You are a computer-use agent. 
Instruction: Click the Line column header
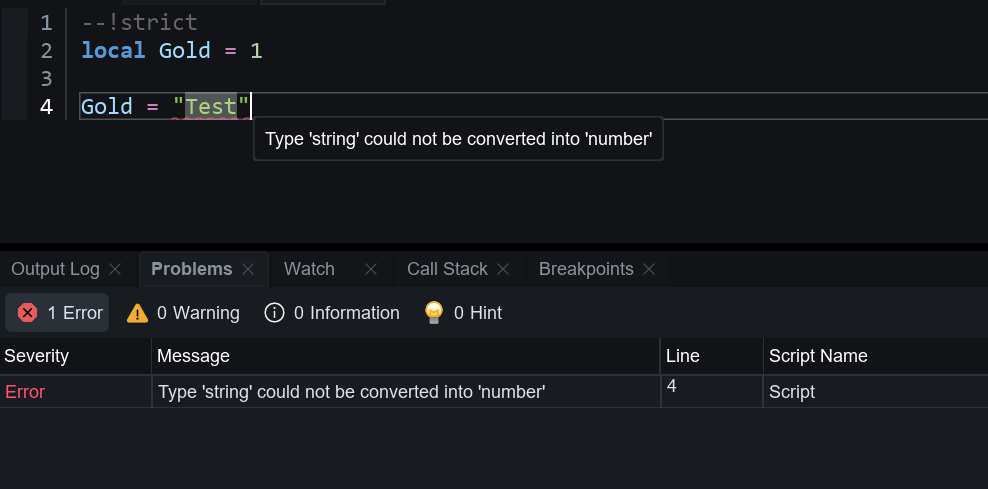[682, 356]
